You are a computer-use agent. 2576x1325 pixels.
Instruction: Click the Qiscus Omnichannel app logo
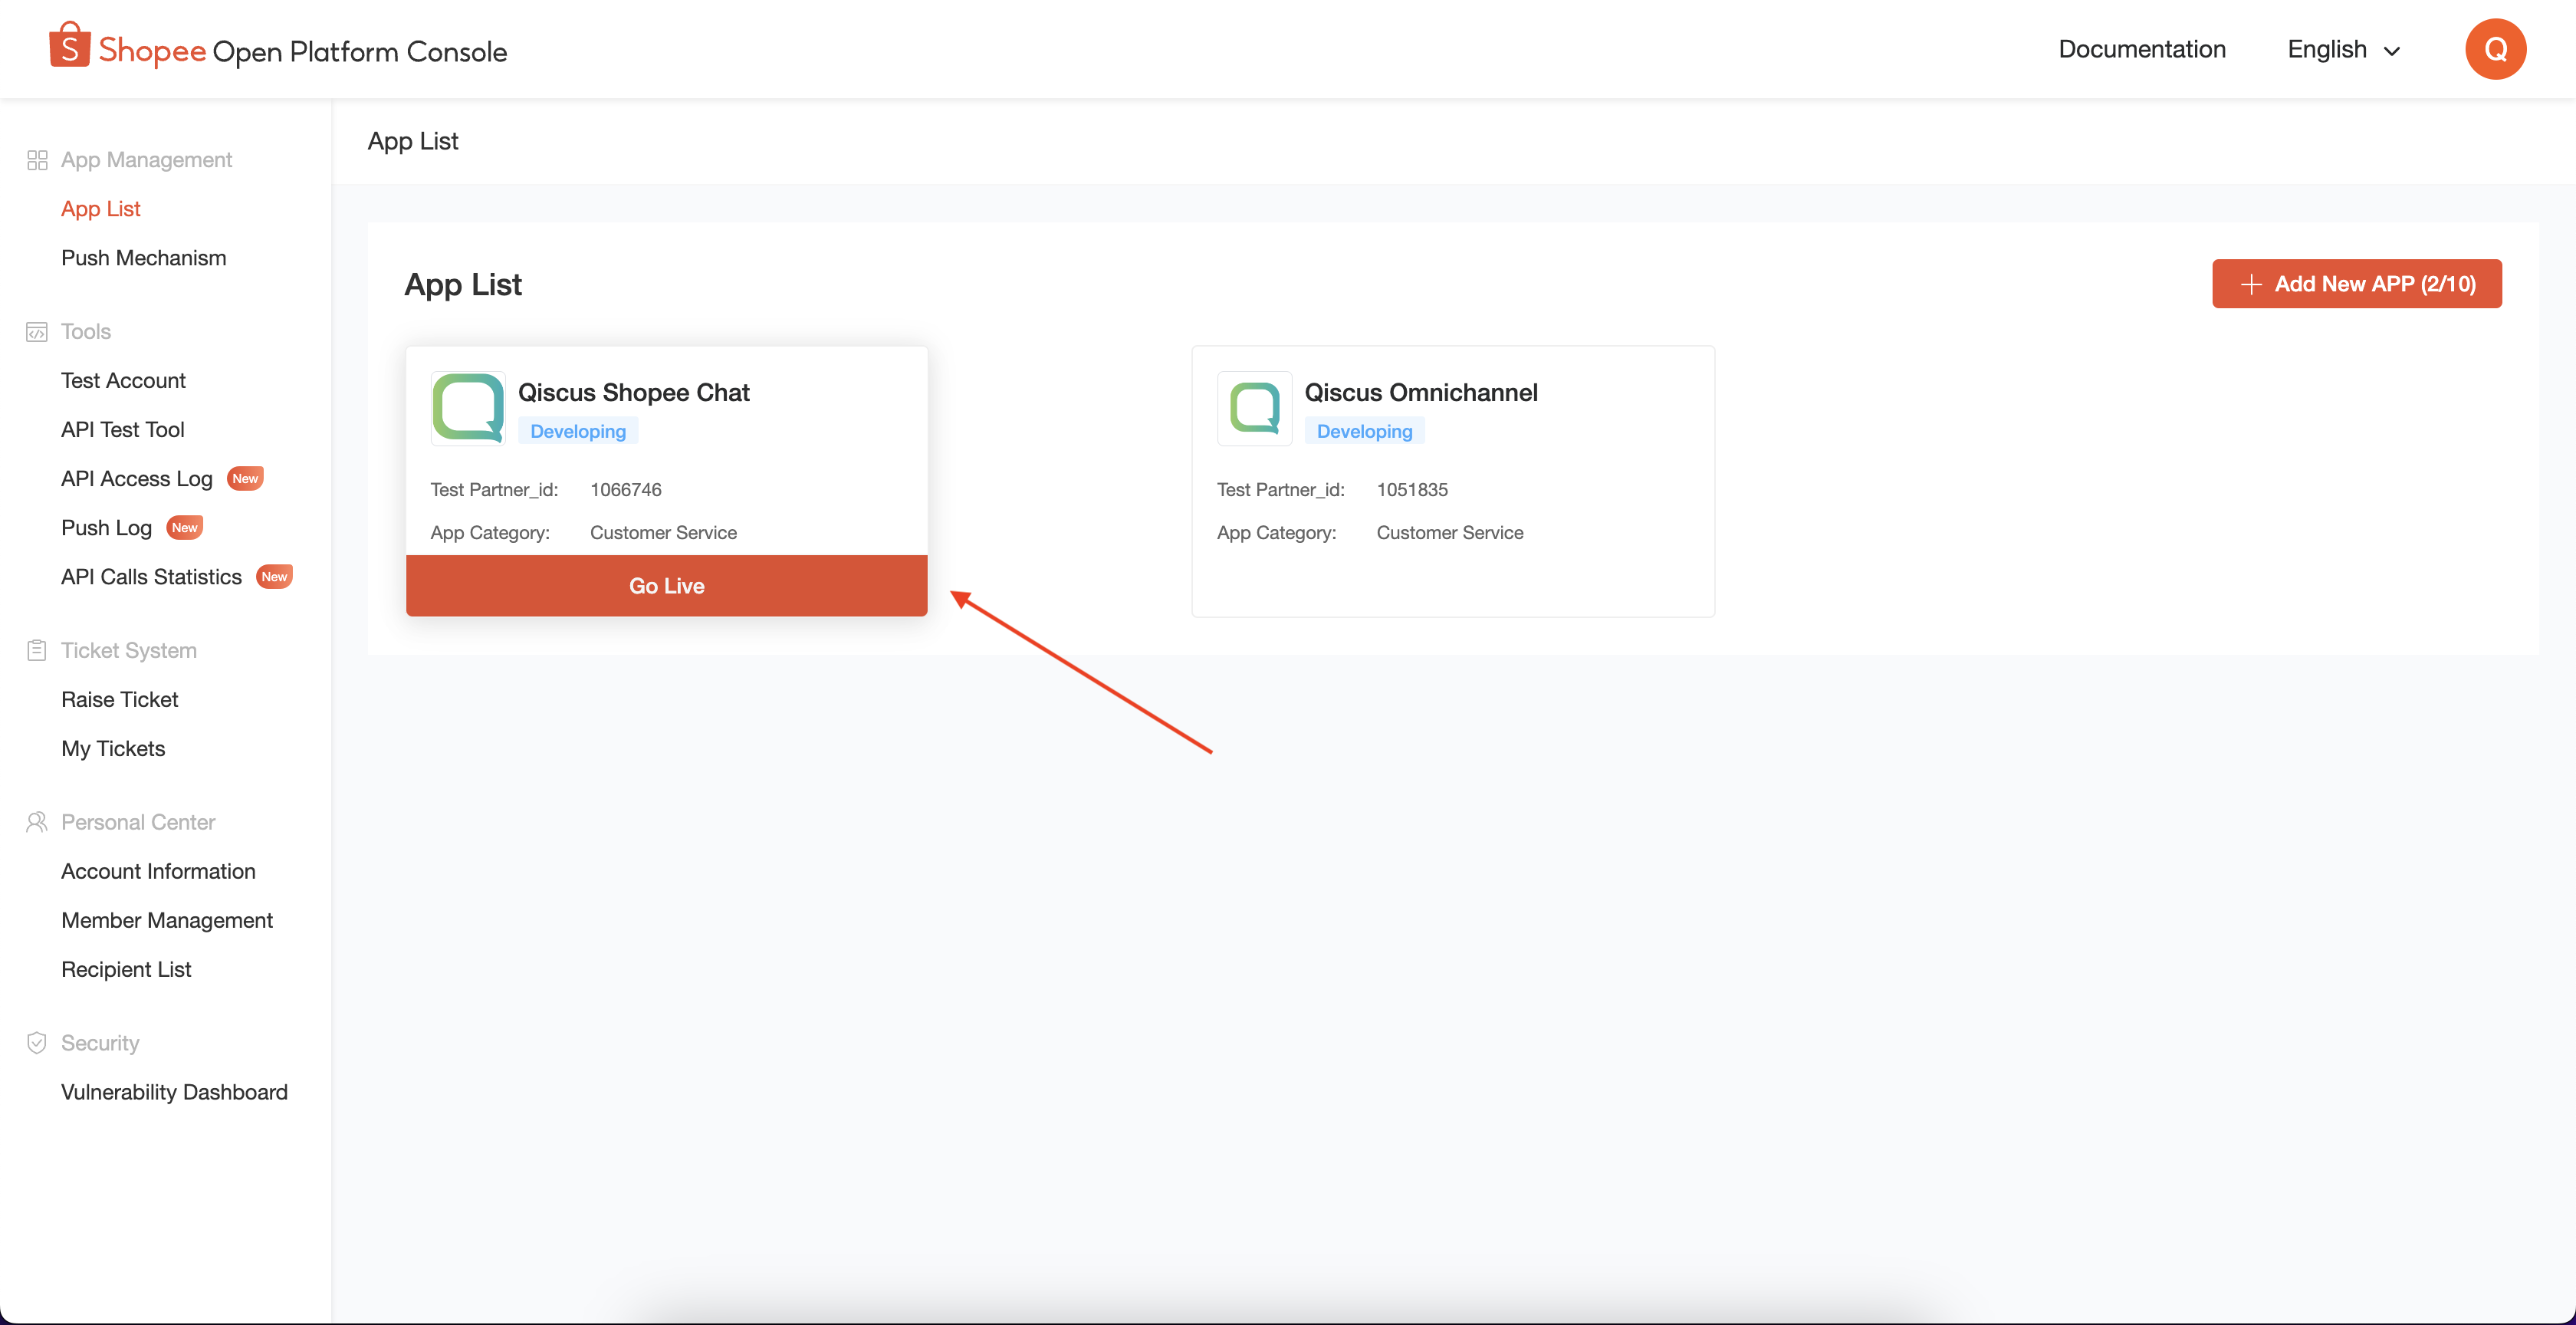(x=1254, y=408)
